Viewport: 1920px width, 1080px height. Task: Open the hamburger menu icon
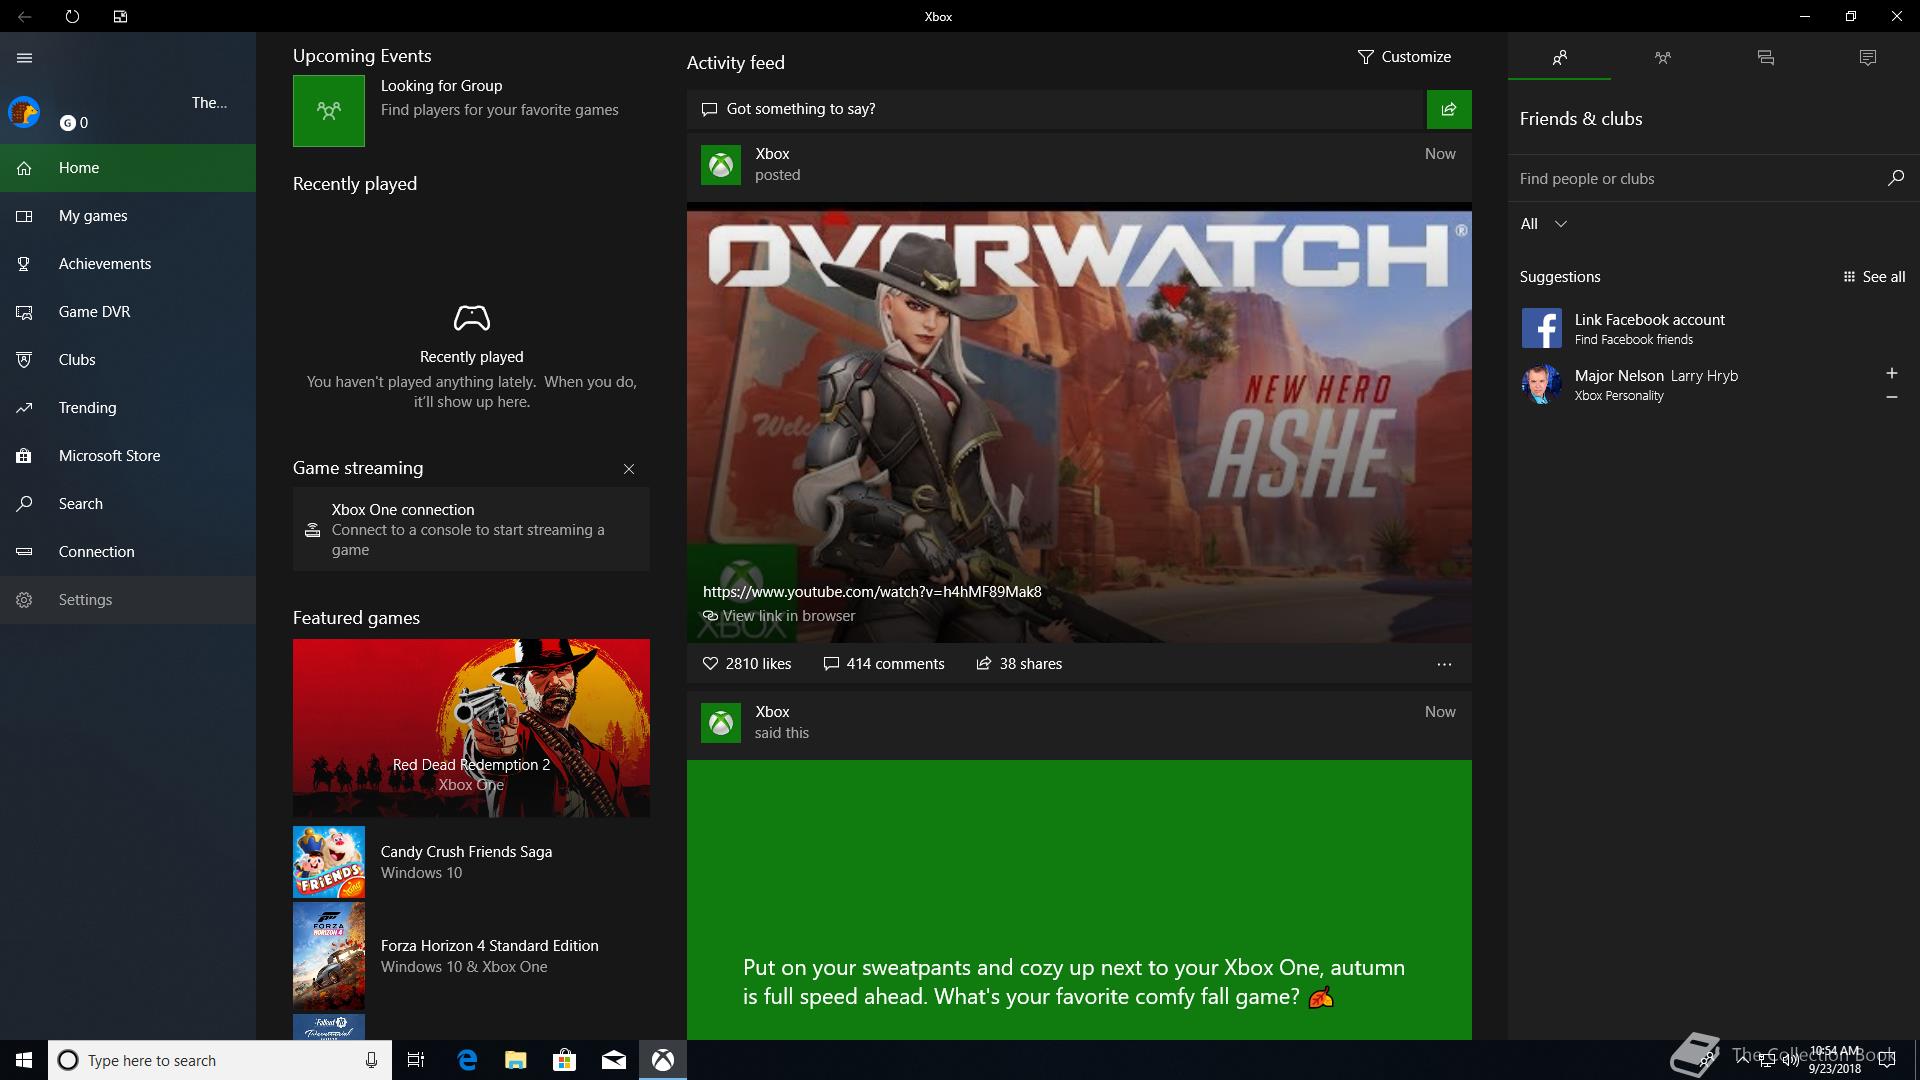24,58
